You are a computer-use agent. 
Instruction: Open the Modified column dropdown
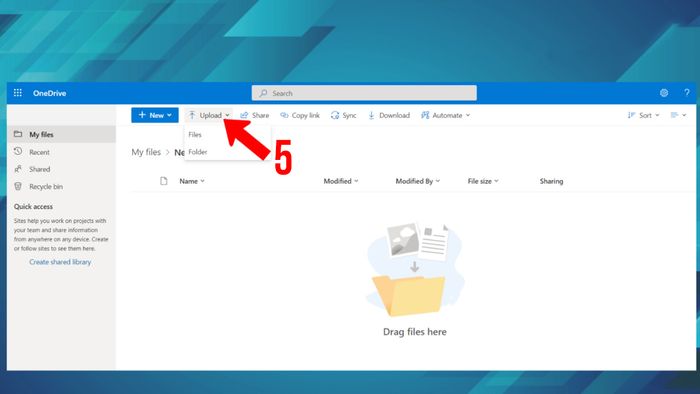(x=341, y=181)
